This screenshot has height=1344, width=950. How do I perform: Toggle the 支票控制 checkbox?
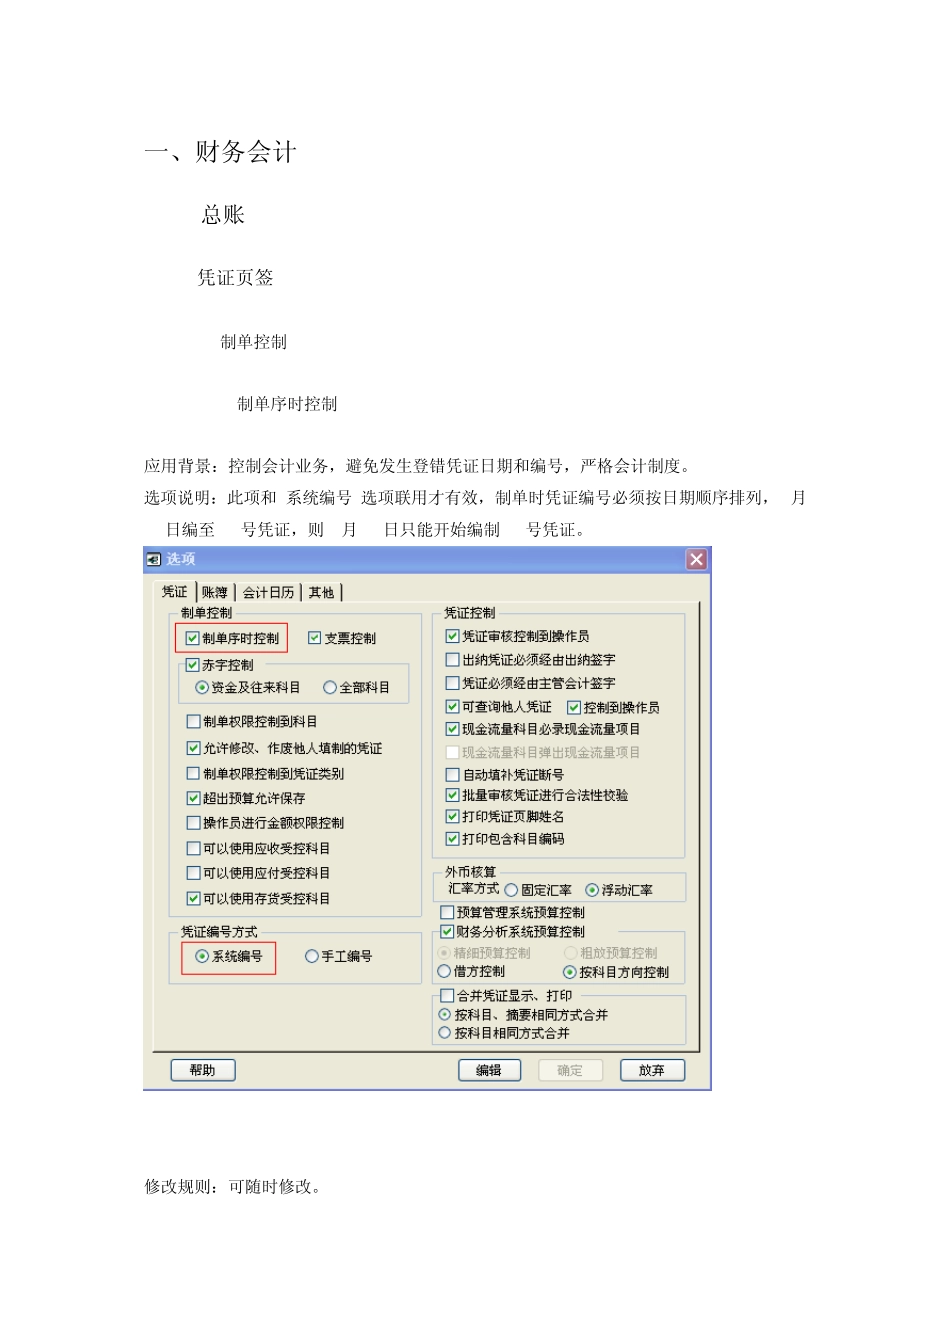click(x=314, y=638)
